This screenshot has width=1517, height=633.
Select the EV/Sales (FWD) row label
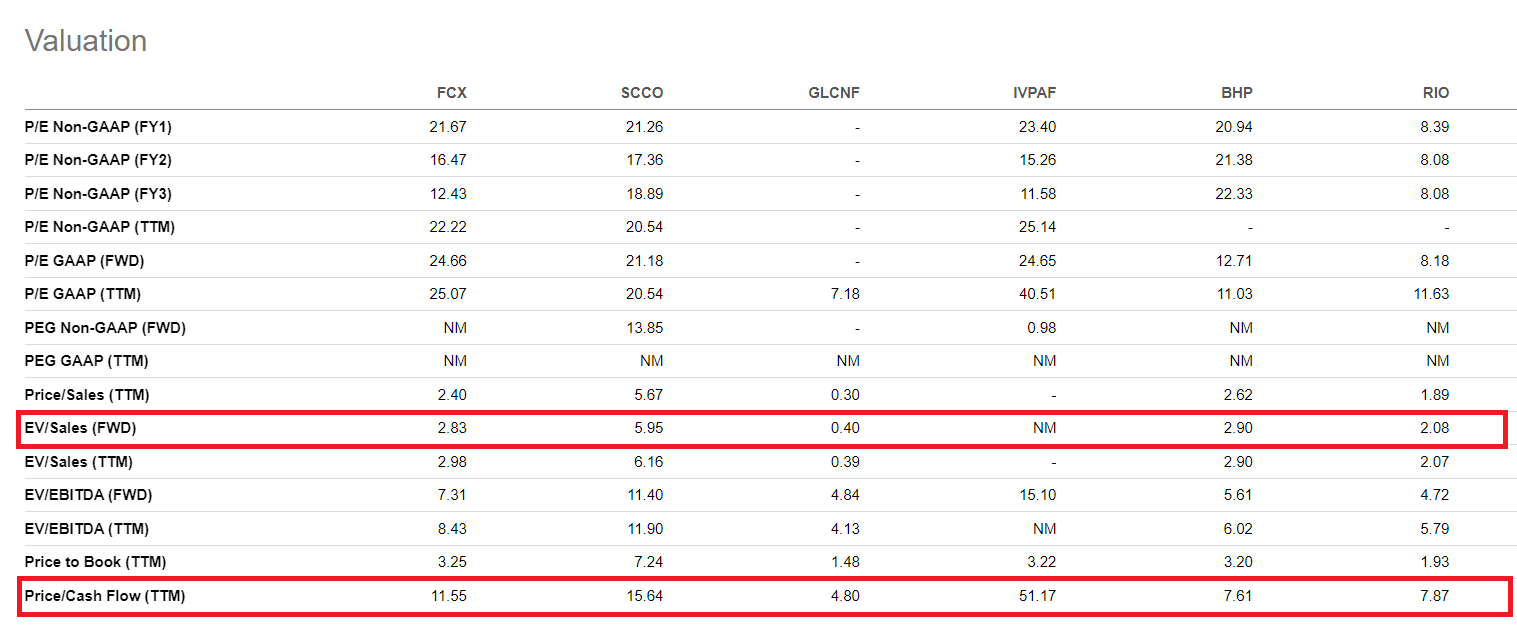click(x=80, y=428)
